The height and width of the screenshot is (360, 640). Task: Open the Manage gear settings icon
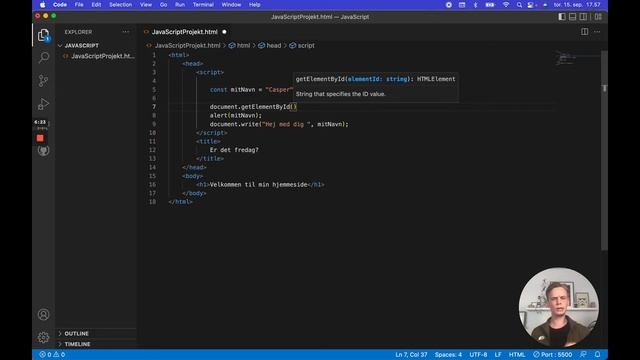[x=43, y=337]
